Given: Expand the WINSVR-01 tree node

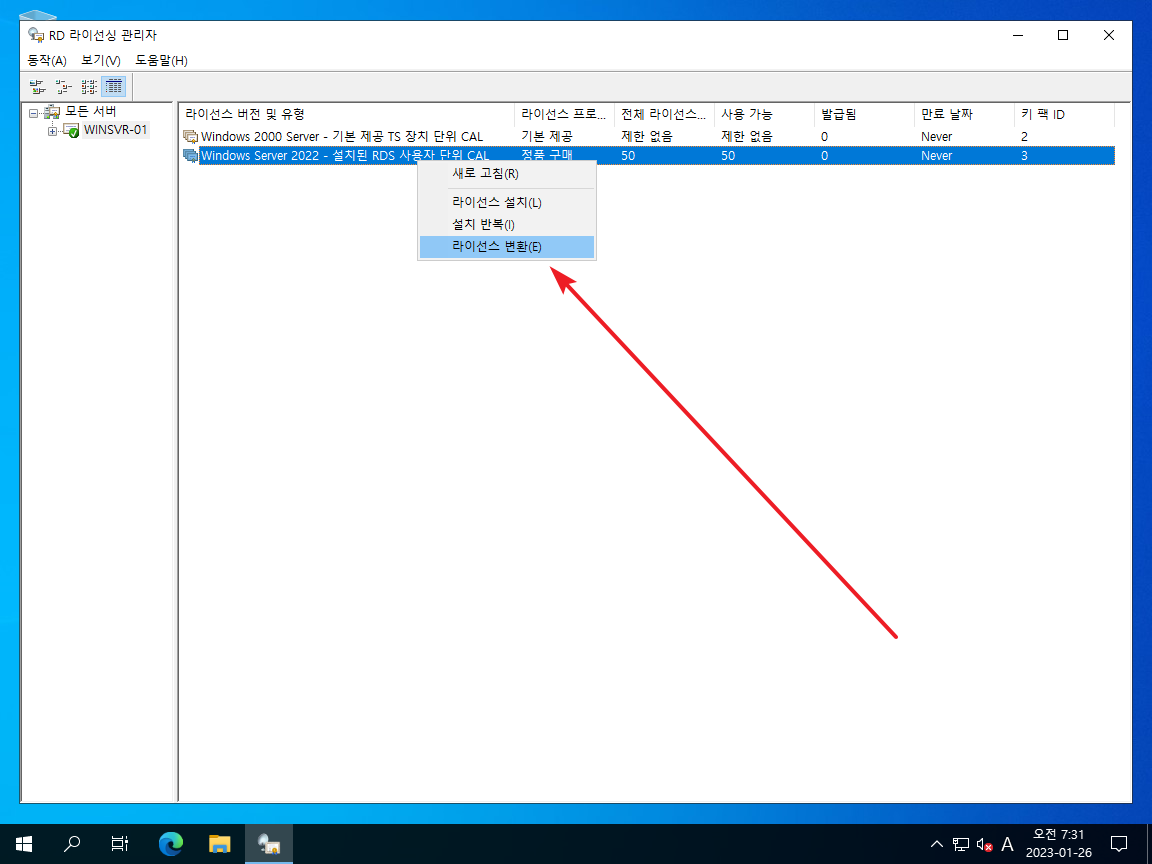Looking at the screenshot, I should tap(52, 132).
